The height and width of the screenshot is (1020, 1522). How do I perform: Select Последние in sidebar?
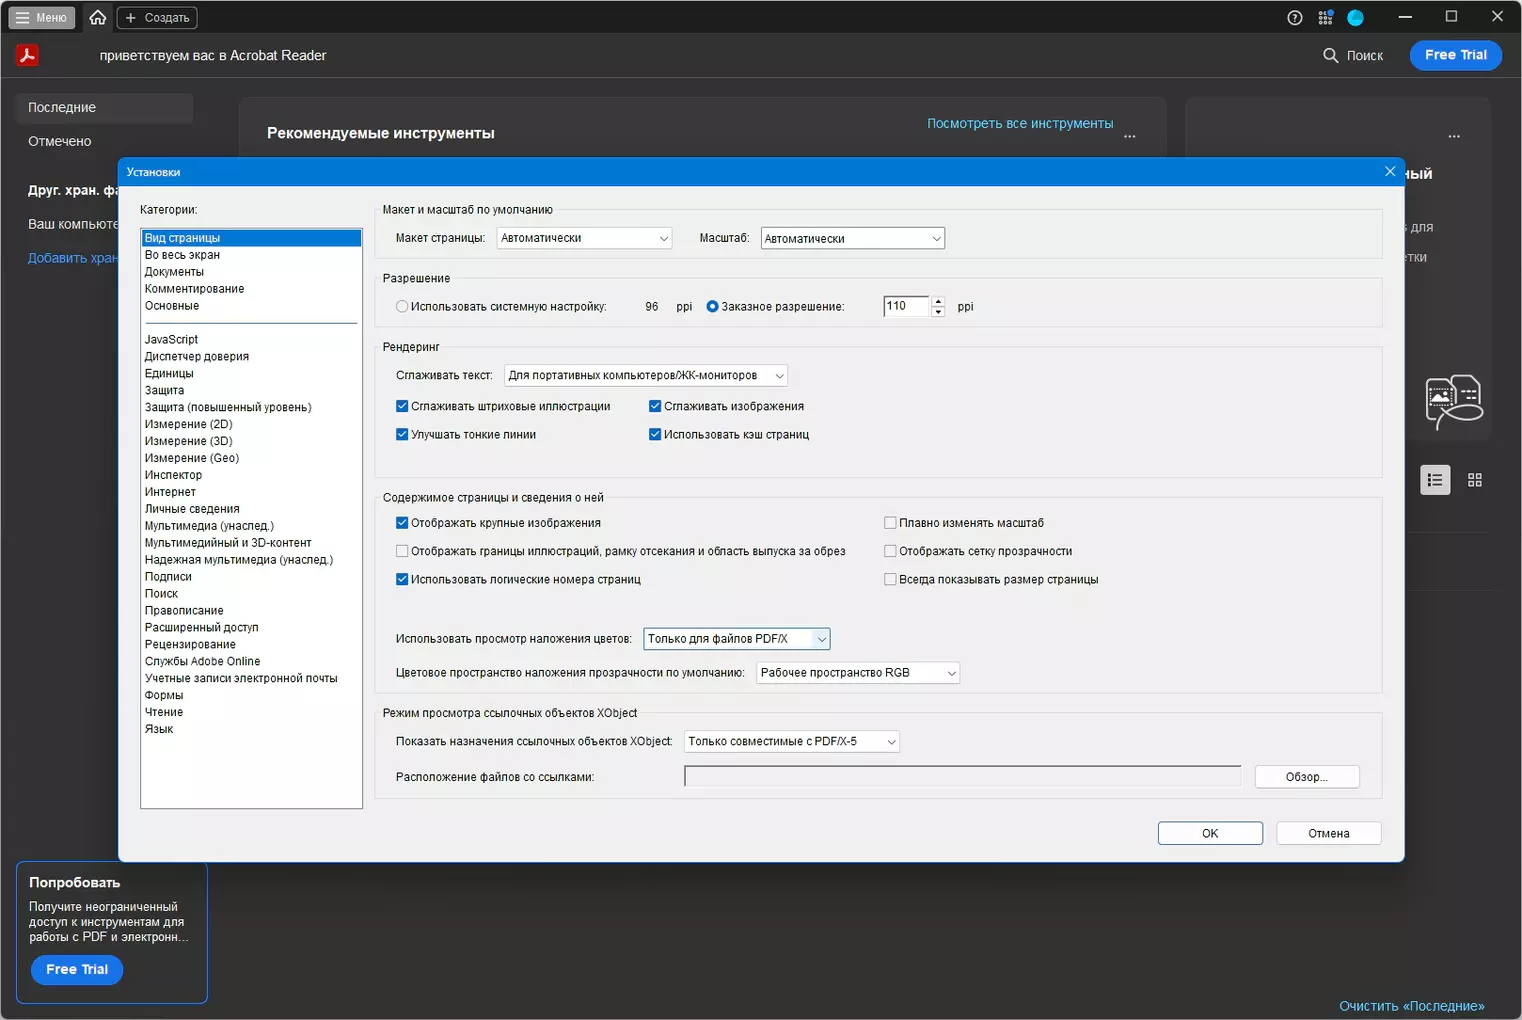coord(104,107)
